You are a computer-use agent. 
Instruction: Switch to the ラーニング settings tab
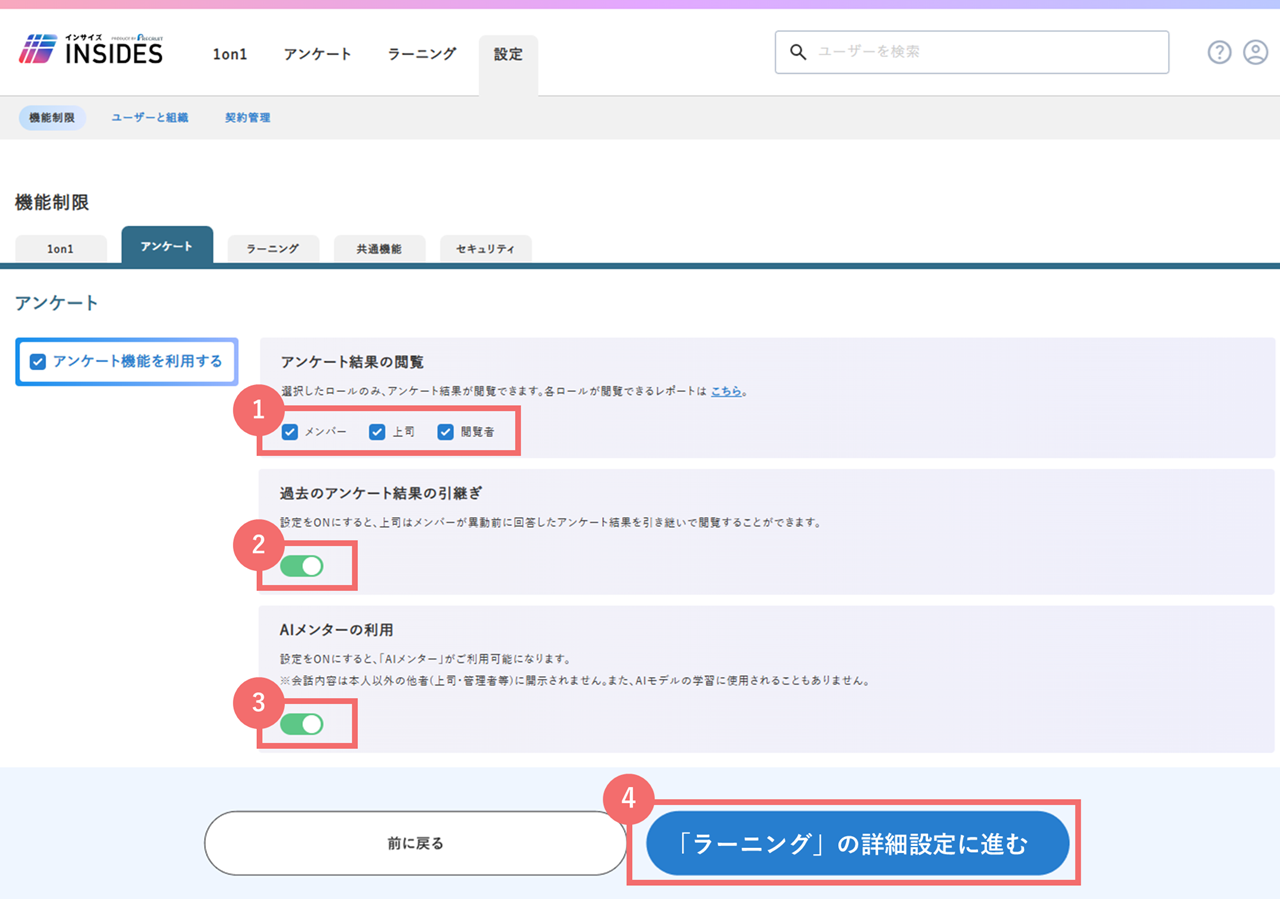[273, 249]
